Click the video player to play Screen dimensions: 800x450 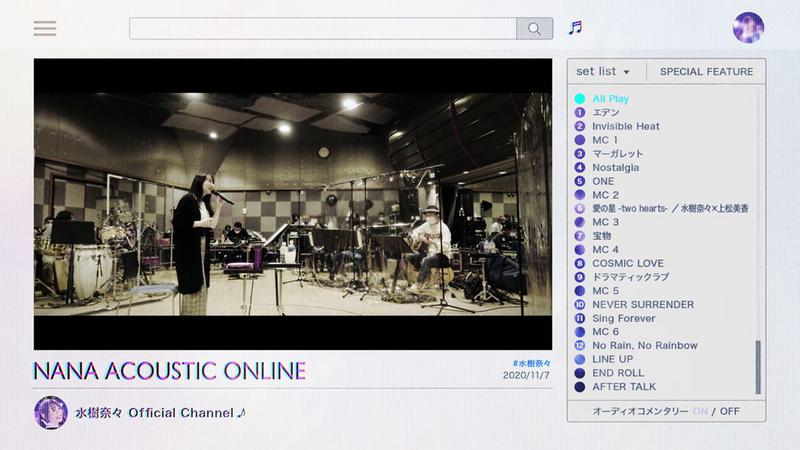(292, 204)
